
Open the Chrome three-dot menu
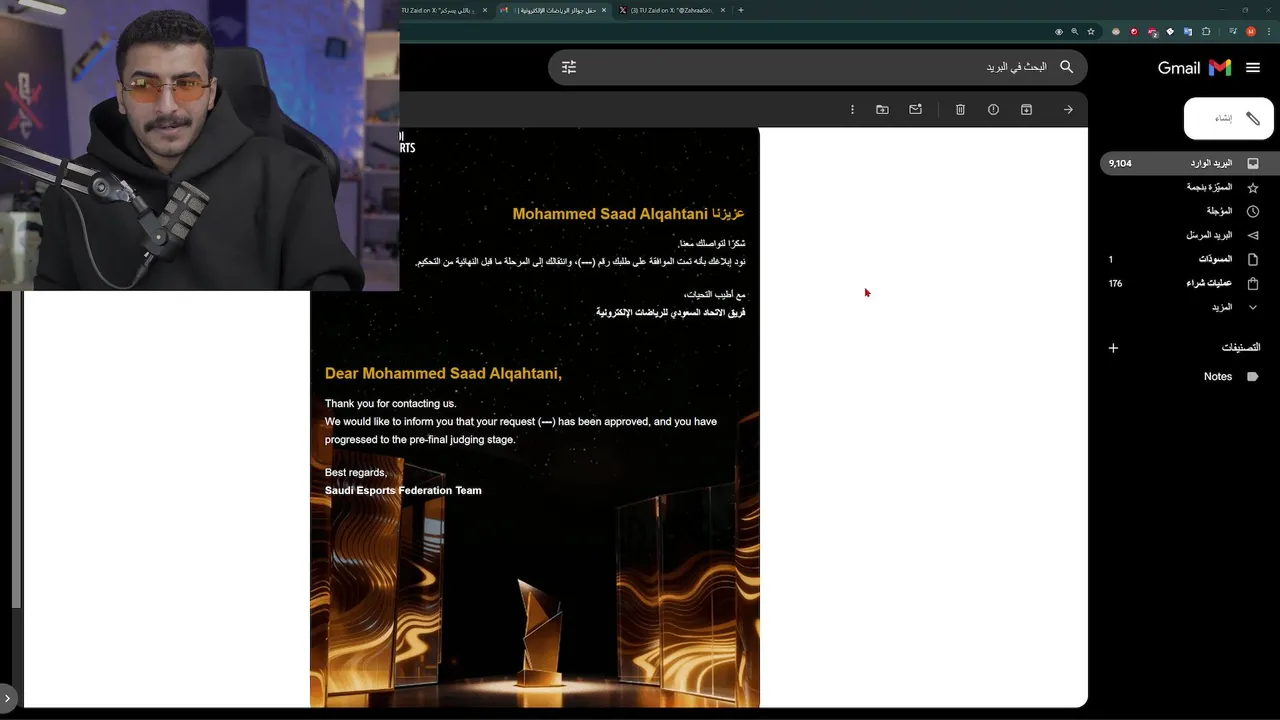1269,32
